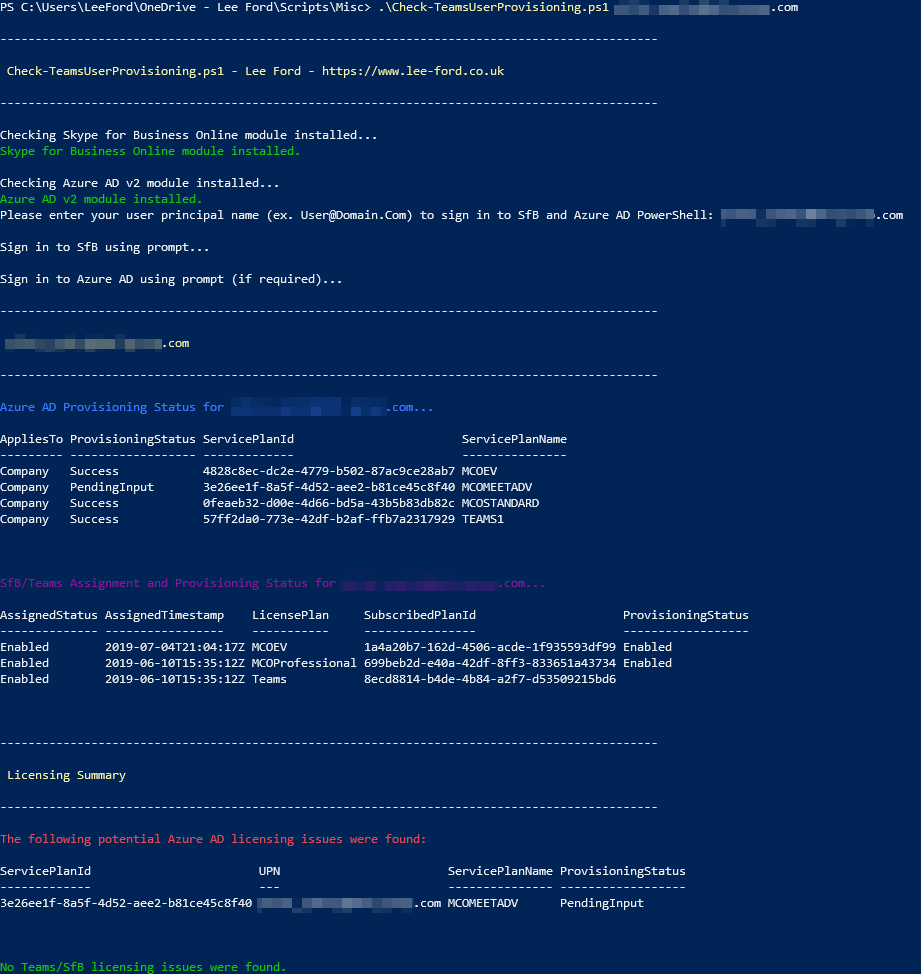Click 'No Teams/SfB licensing issues were found.' message
Viewport: 921px width, 974px height.
(x=143, y=967)
